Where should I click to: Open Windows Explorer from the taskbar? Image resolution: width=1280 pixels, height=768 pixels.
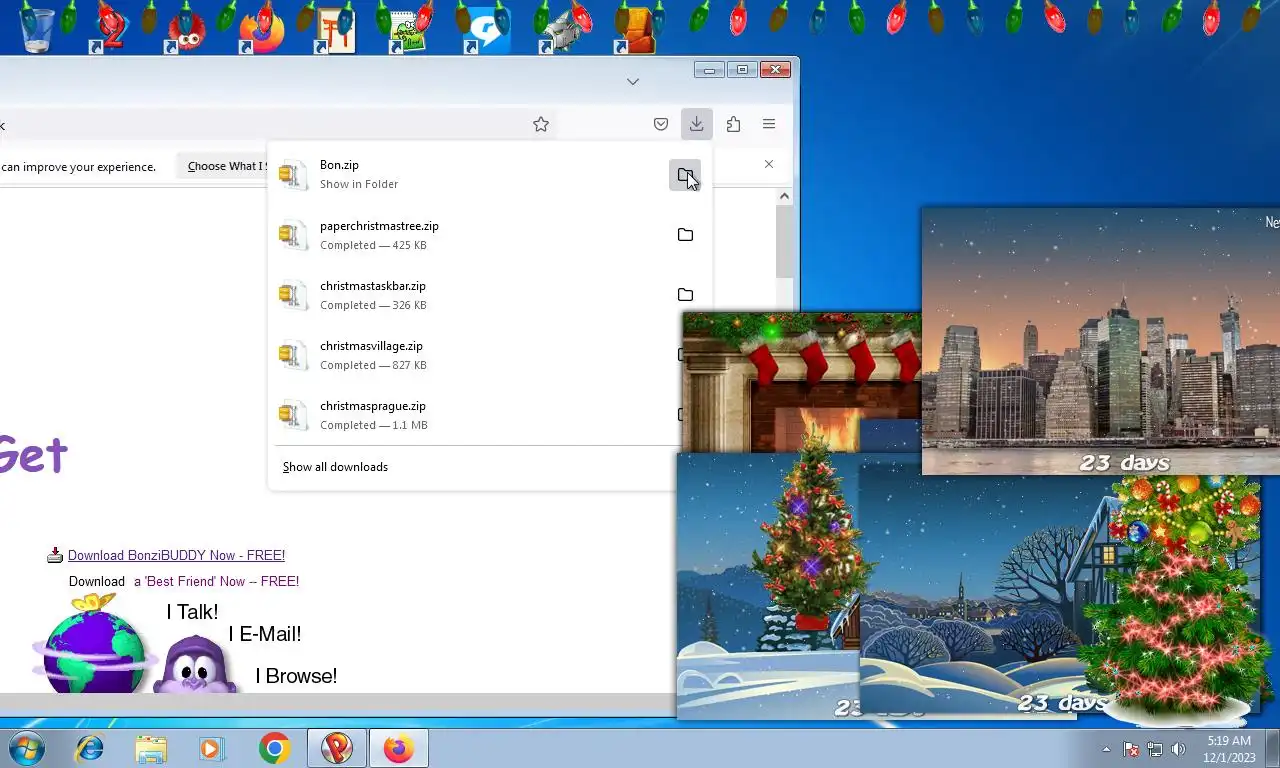pos(151,748)
